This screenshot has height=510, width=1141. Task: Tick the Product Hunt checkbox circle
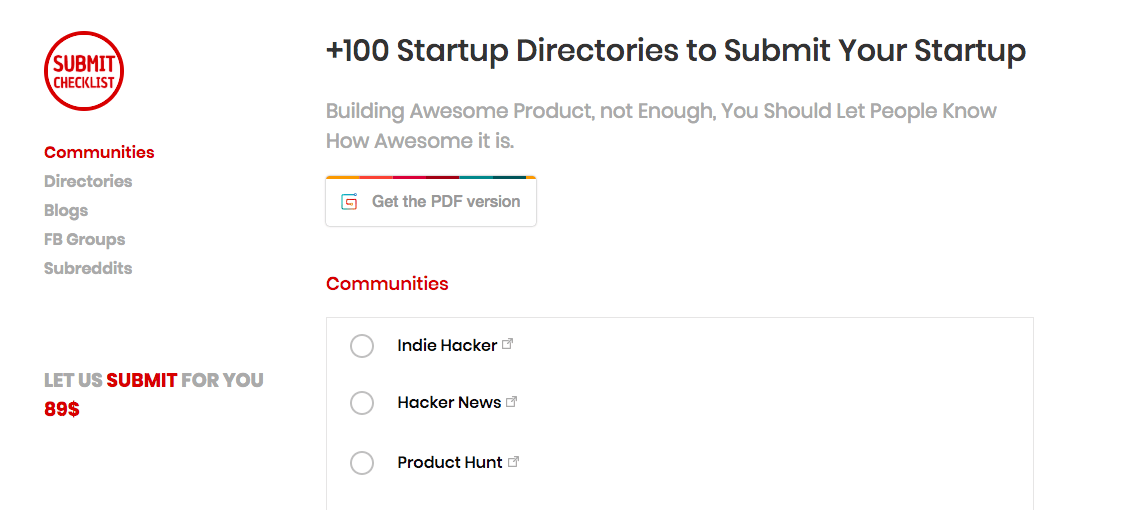pos(362,463)
